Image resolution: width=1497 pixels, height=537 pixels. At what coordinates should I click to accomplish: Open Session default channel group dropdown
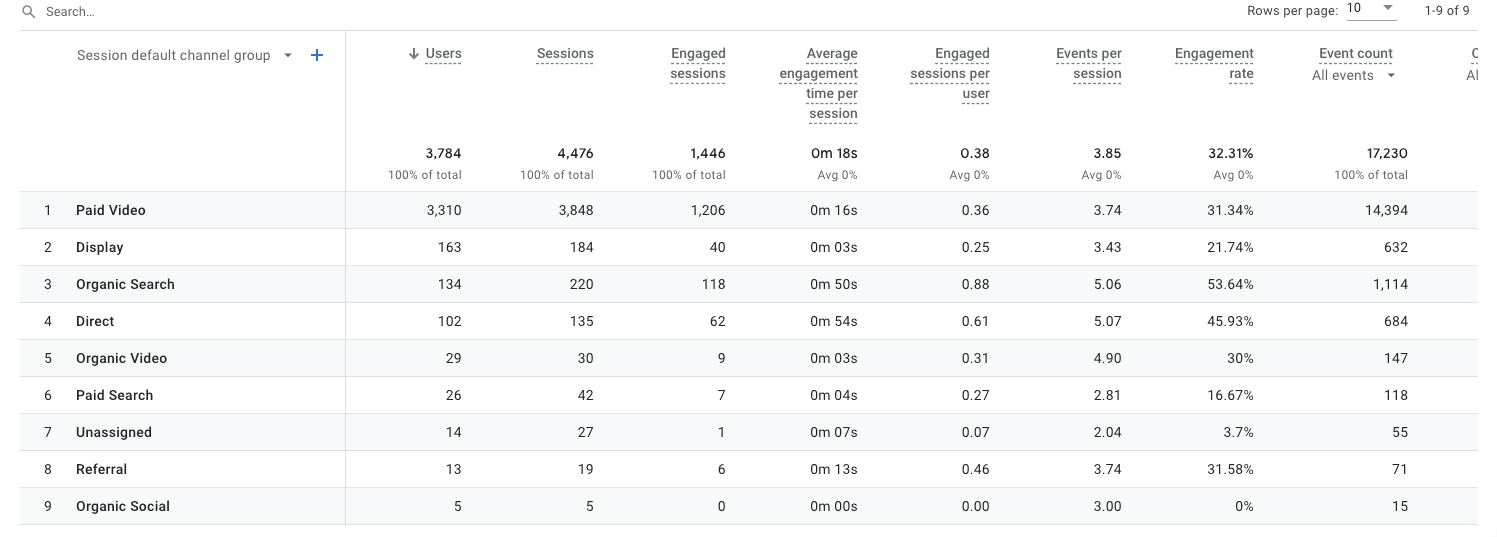coord(288,55)
